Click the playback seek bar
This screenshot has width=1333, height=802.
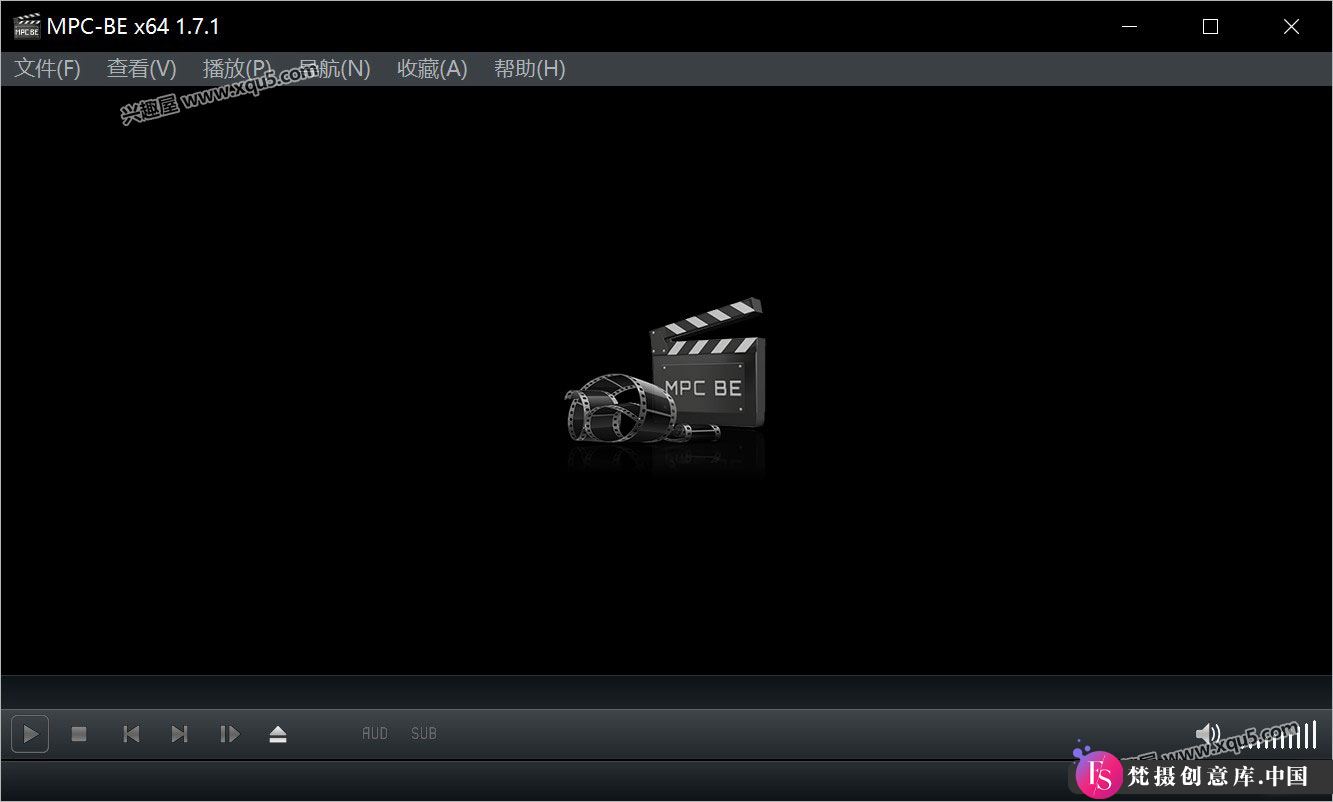(666, 692)
